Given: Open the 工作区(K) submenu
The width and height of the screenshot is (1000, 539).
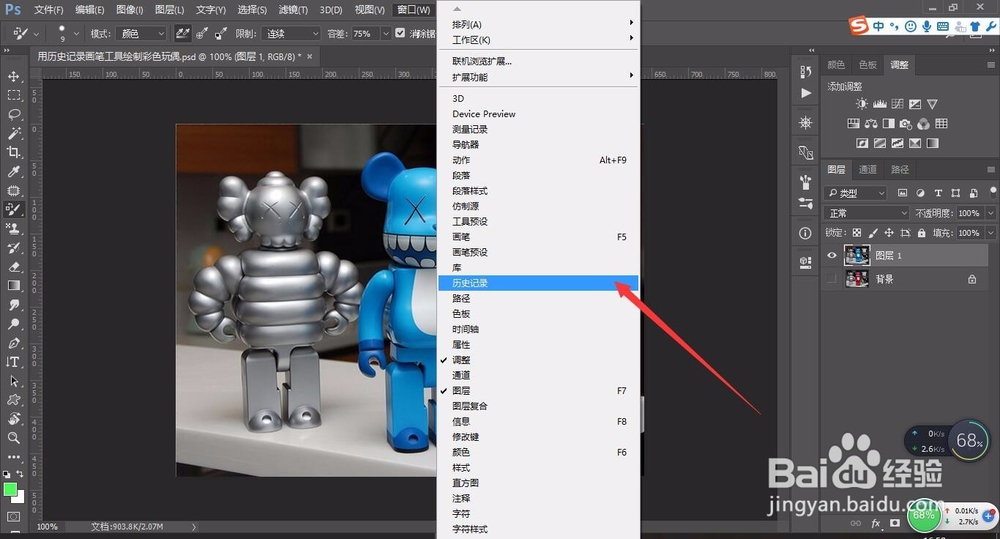Looking at the screenshot, I should click(471, 40).
